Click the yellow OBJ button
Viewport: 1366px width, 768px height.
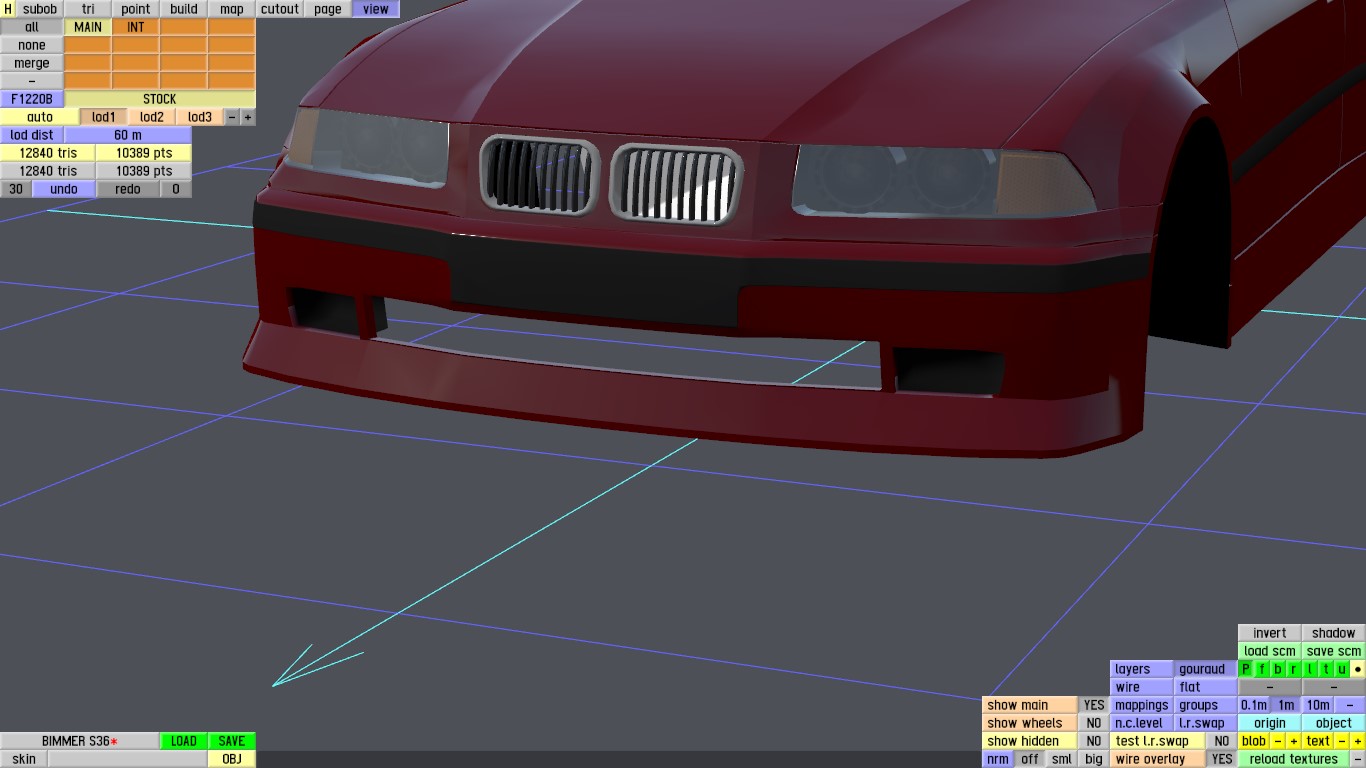232,759
